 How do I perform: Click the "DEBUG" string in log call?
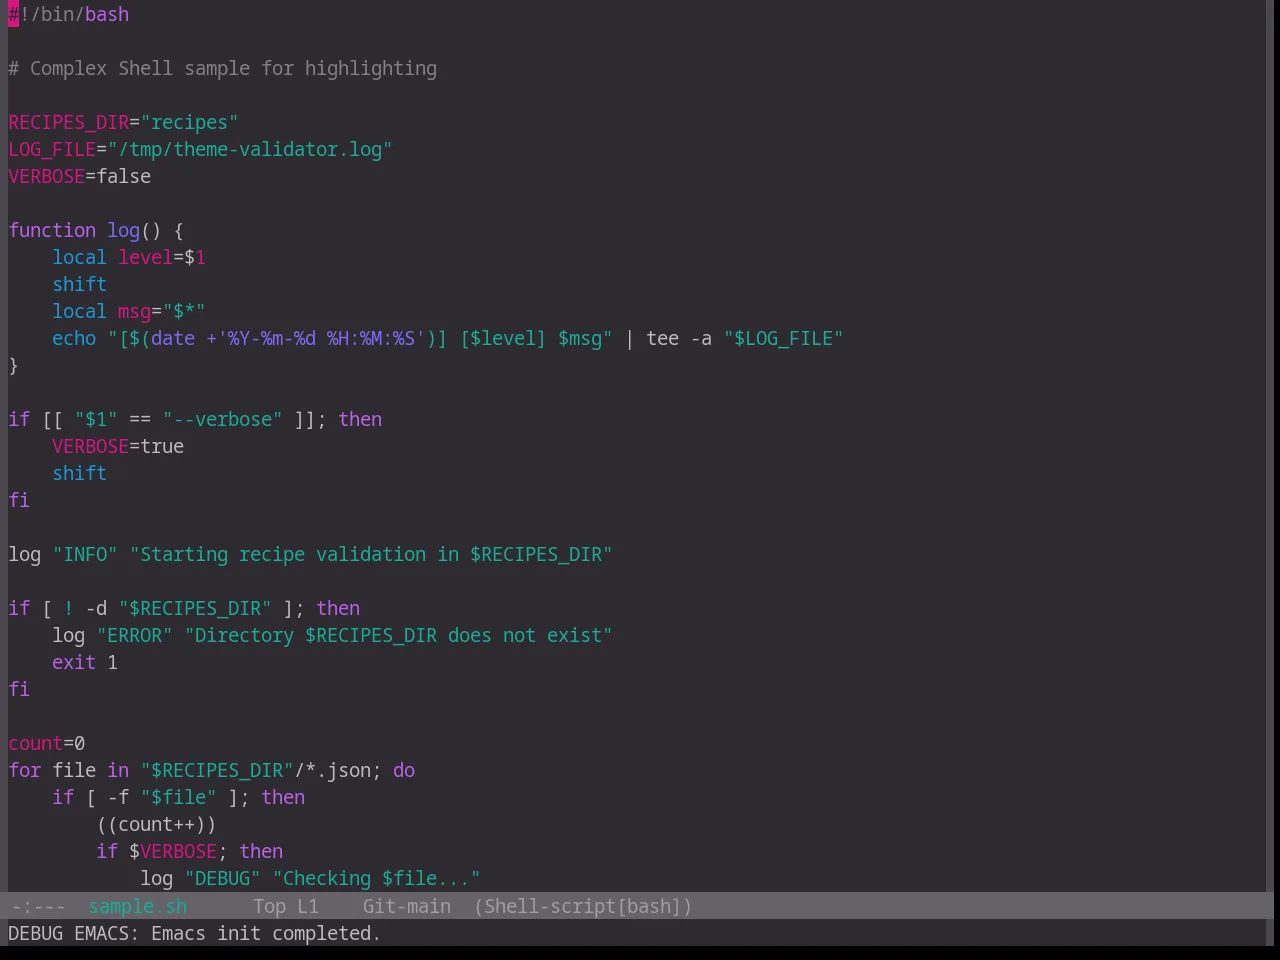(222, 879)
